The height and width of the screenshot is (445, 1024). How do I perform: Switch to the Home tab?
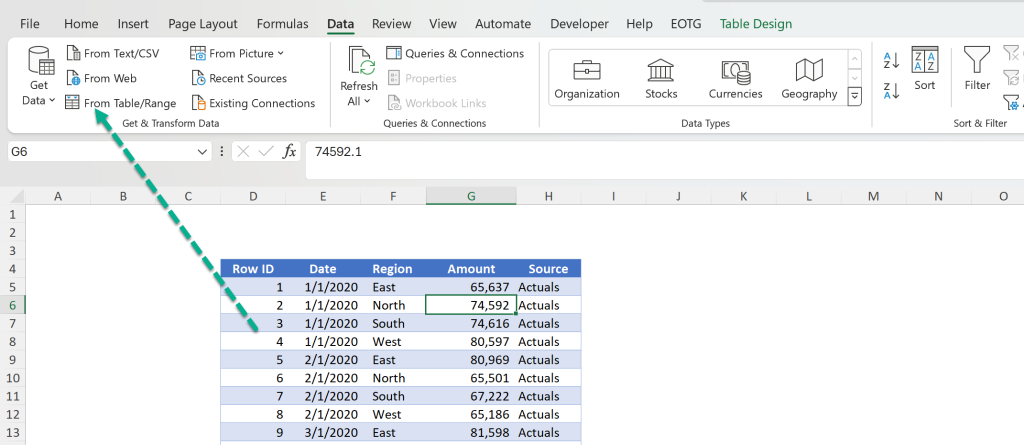(x=81, y=24)
